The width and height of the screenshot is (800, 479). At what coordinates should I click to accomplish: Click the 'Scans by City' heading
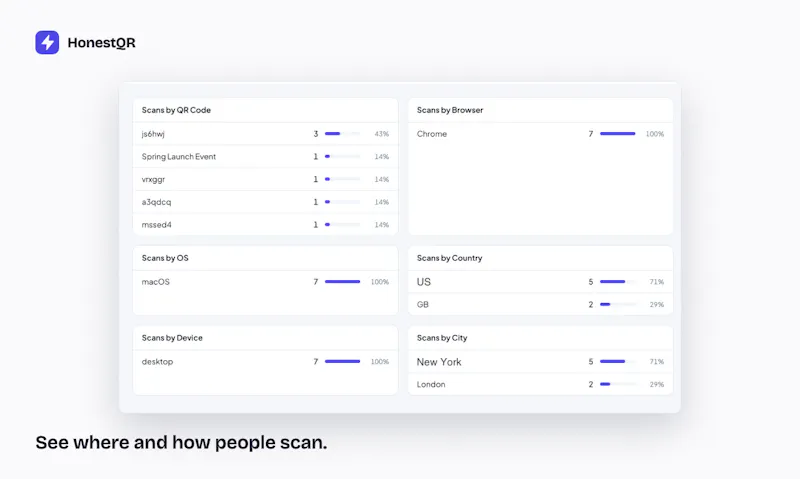(x=442, y=338)
